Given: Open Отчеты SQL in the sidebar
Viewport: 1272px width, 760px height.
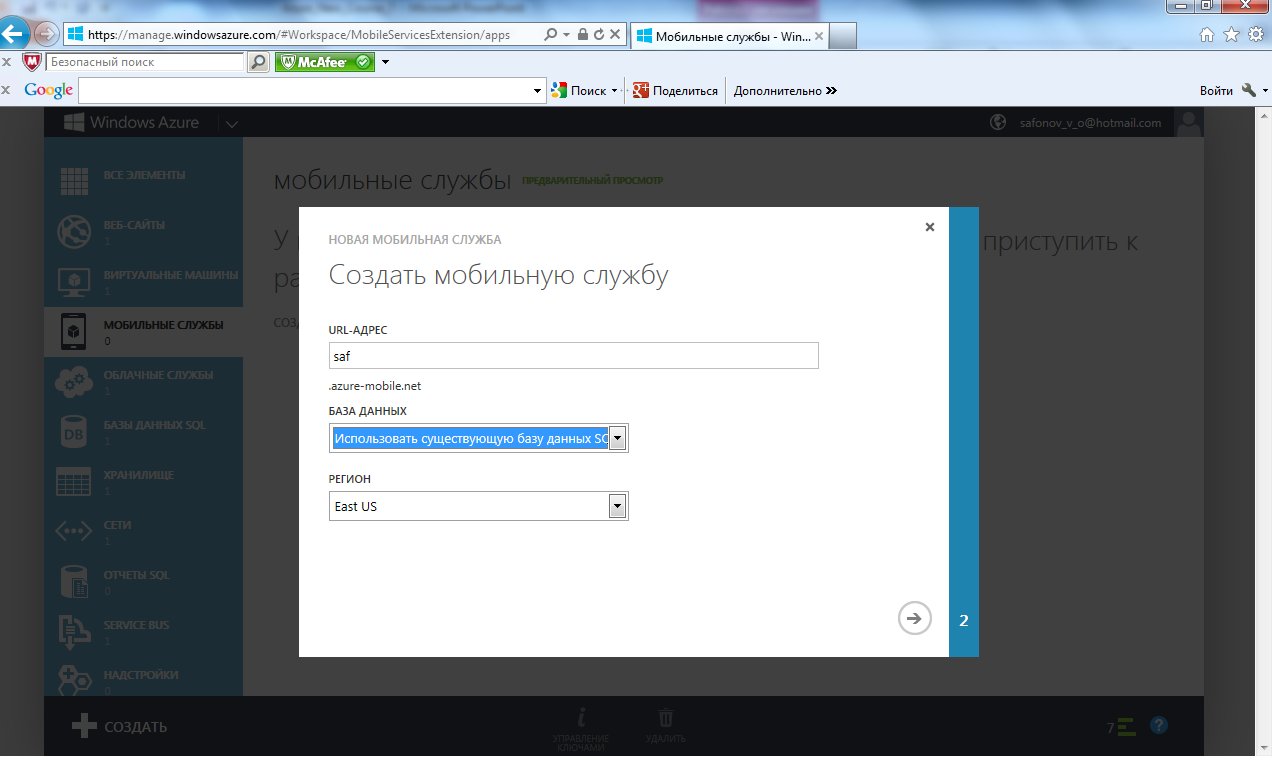Looking at the screenshot, I should [144, 581].
